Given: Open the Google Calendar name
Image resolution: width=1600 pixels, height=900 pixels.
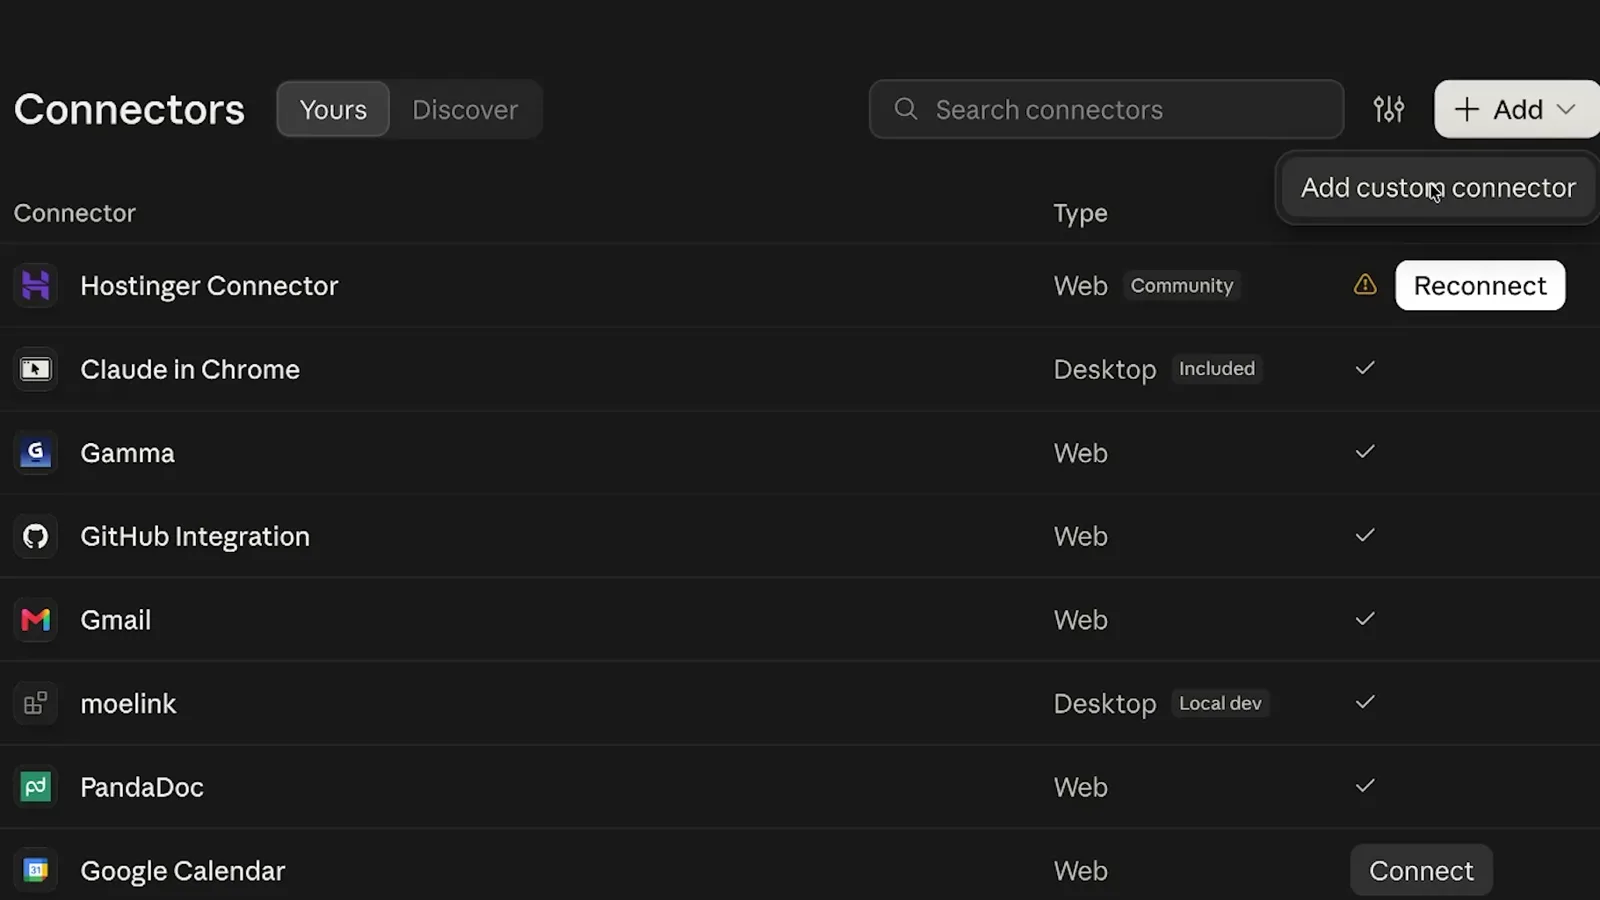Looking at the screenshot, I should pos(183,871).
